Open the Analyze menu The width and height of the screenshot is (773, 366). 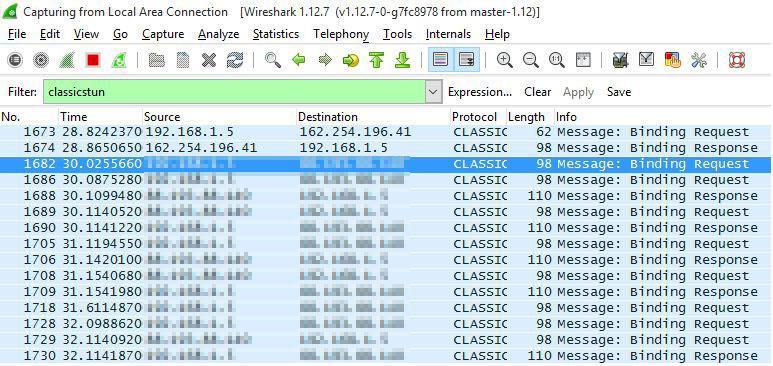pos(218,34)
